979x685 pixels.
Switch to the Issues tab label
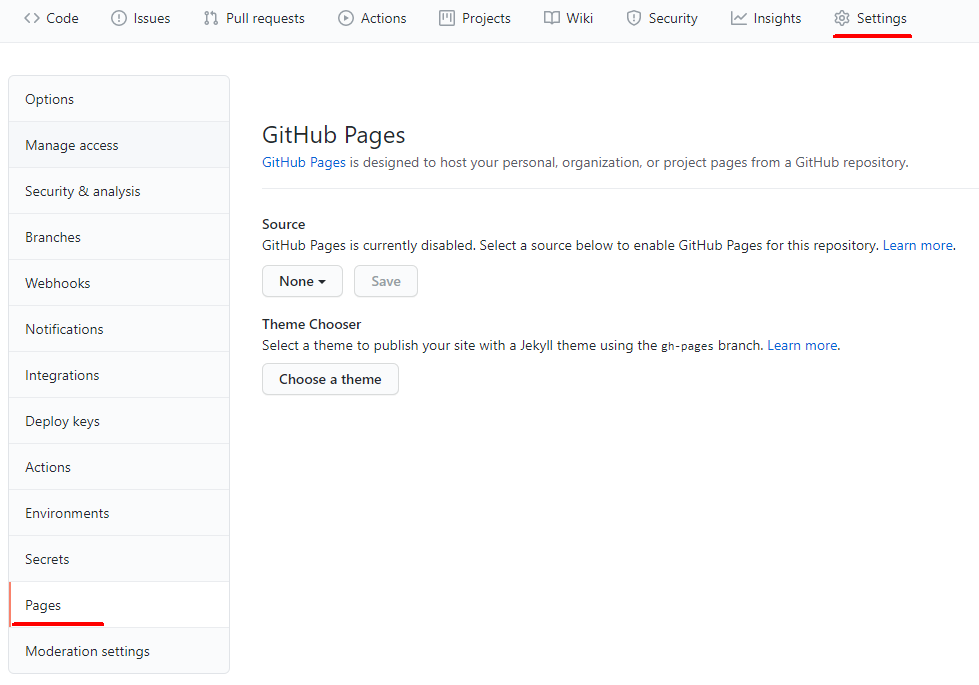click(x=152, y=19)
